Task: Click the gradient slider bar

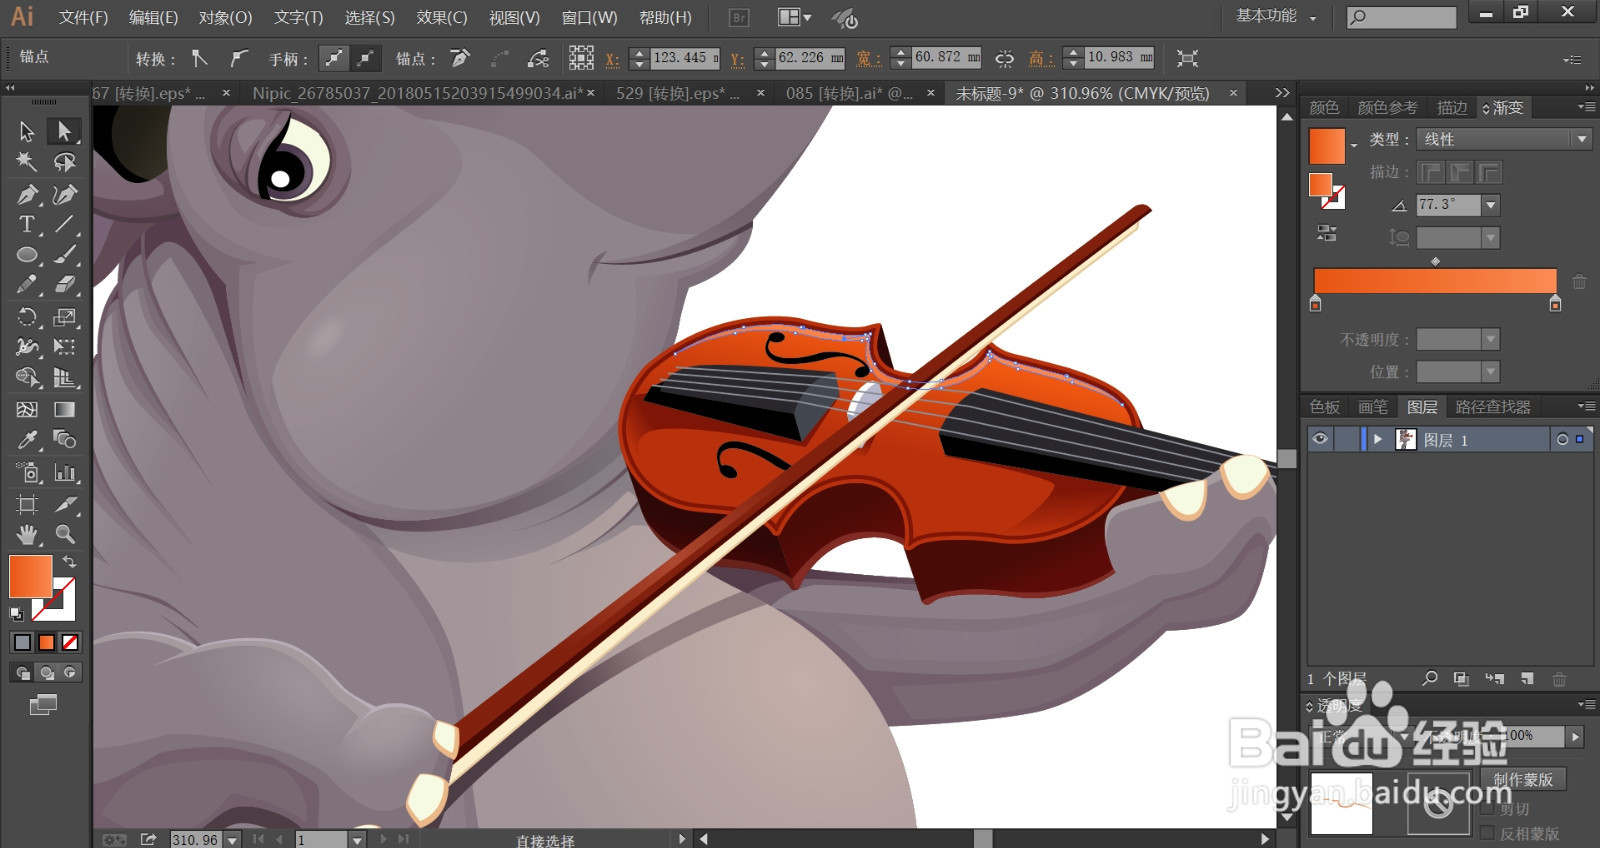Action: click(x=1435, y=280)
